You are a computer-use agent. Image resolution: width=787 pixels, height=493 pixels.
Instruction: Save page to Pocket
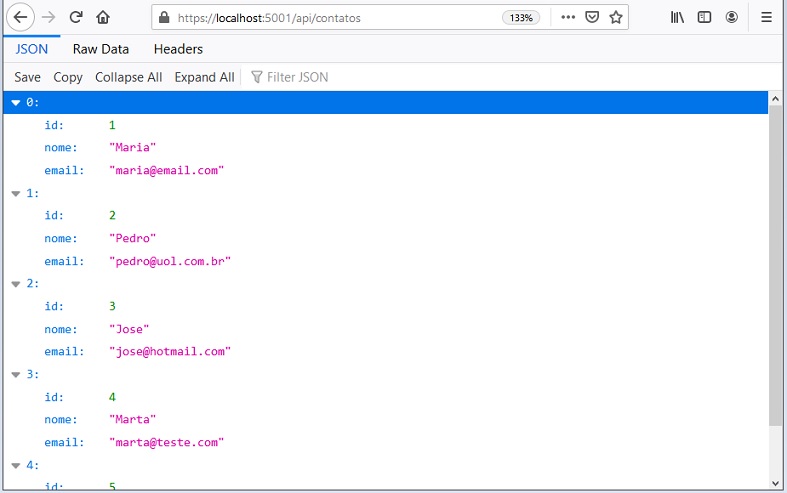592,17
